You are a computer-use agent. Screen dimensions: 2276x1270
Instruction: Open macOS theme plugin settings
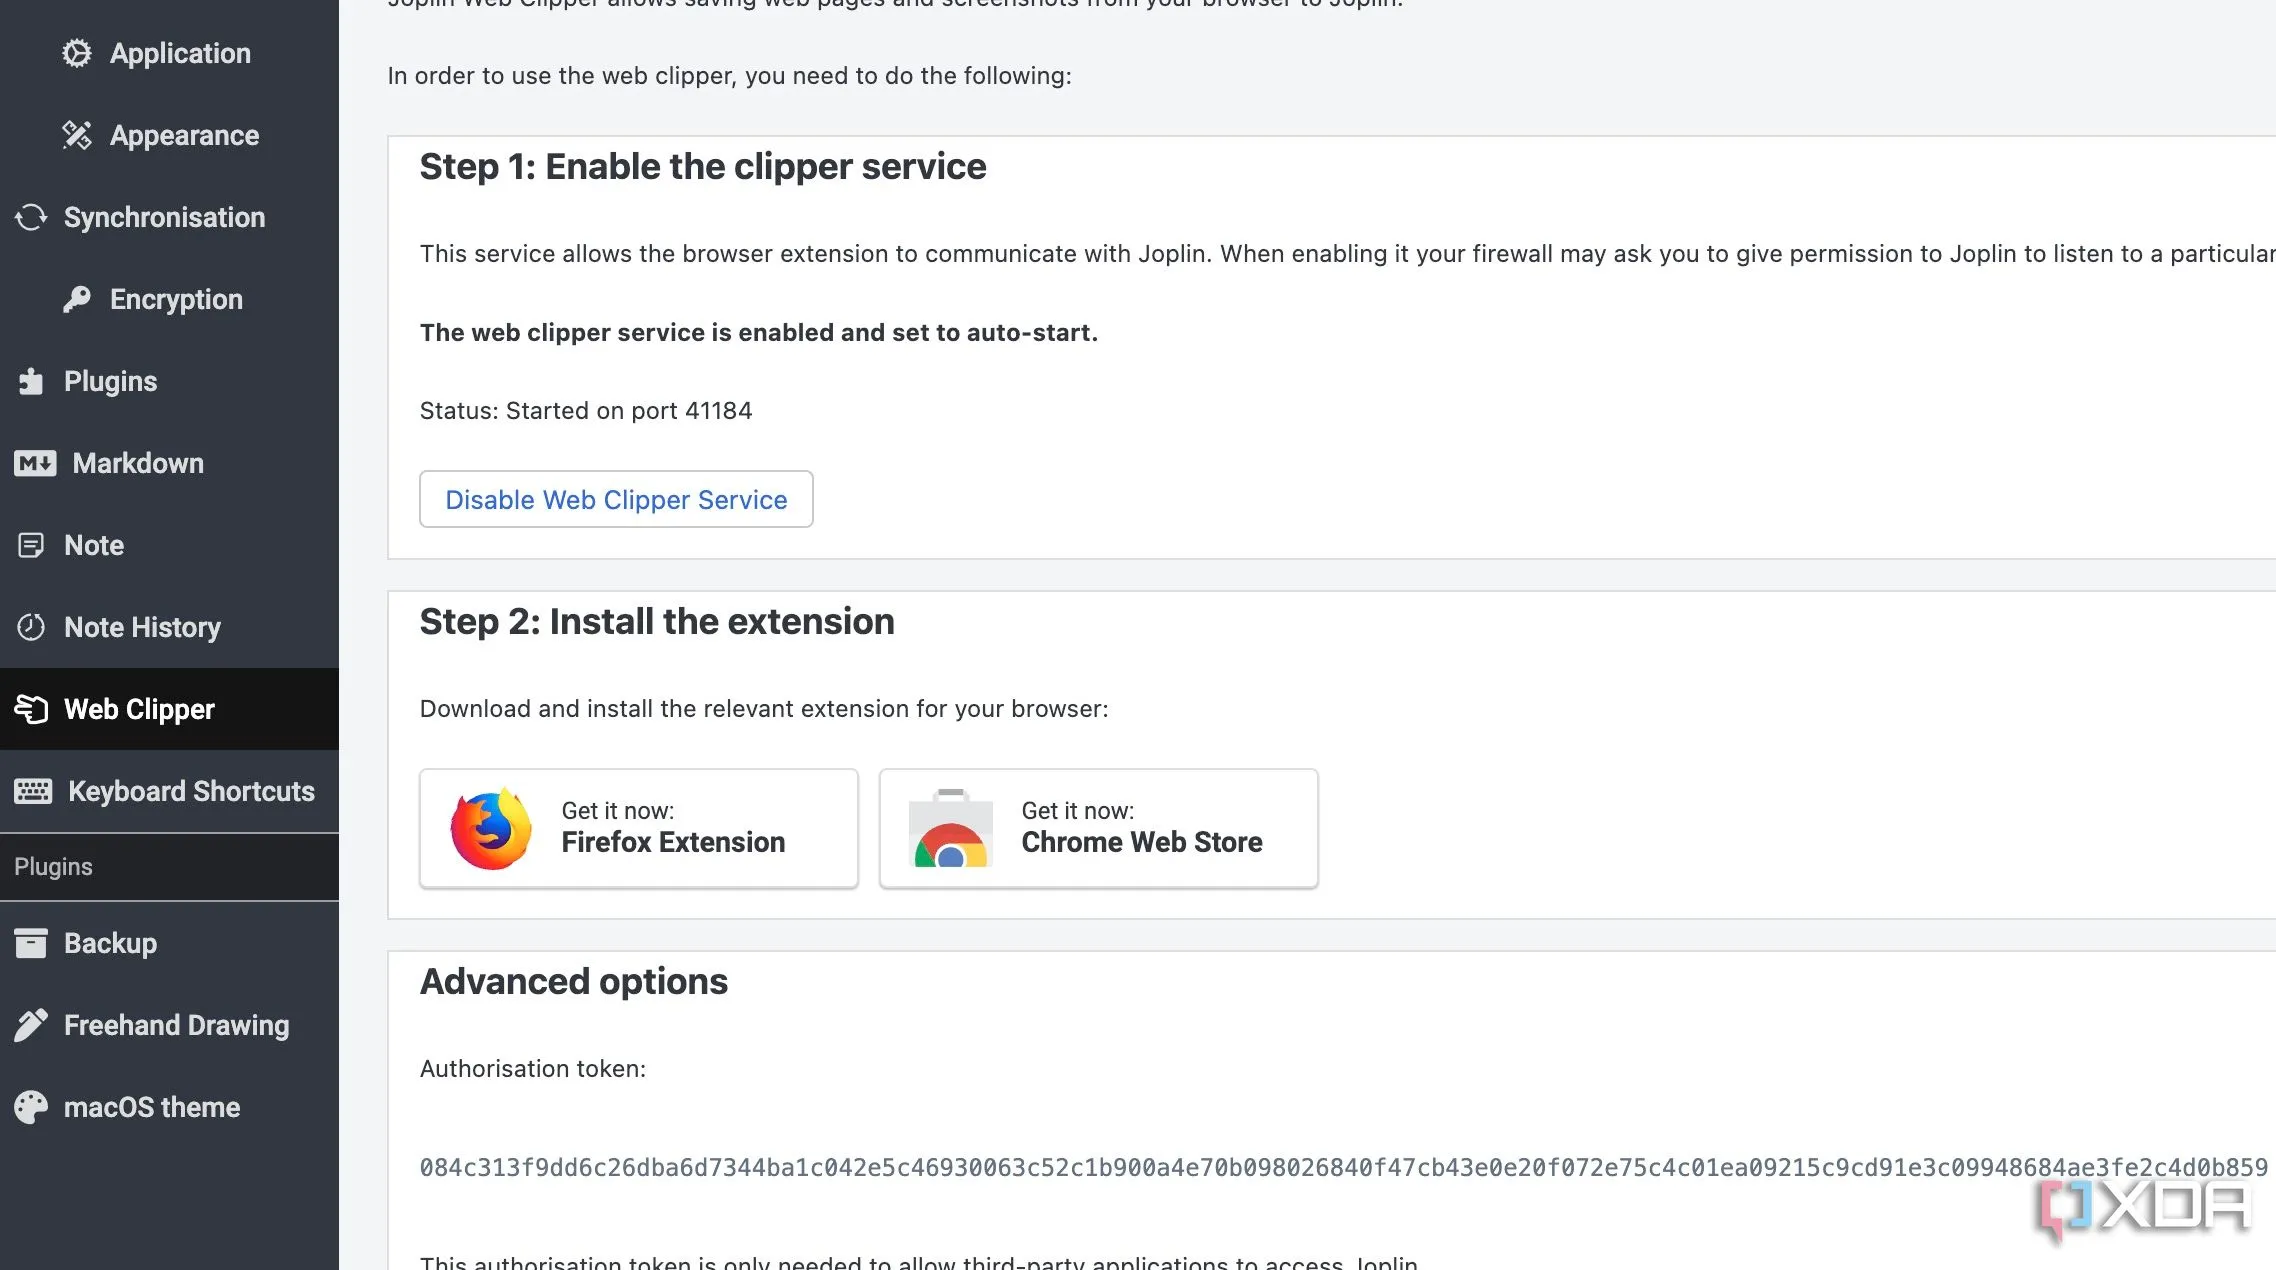click(169, 1107)
